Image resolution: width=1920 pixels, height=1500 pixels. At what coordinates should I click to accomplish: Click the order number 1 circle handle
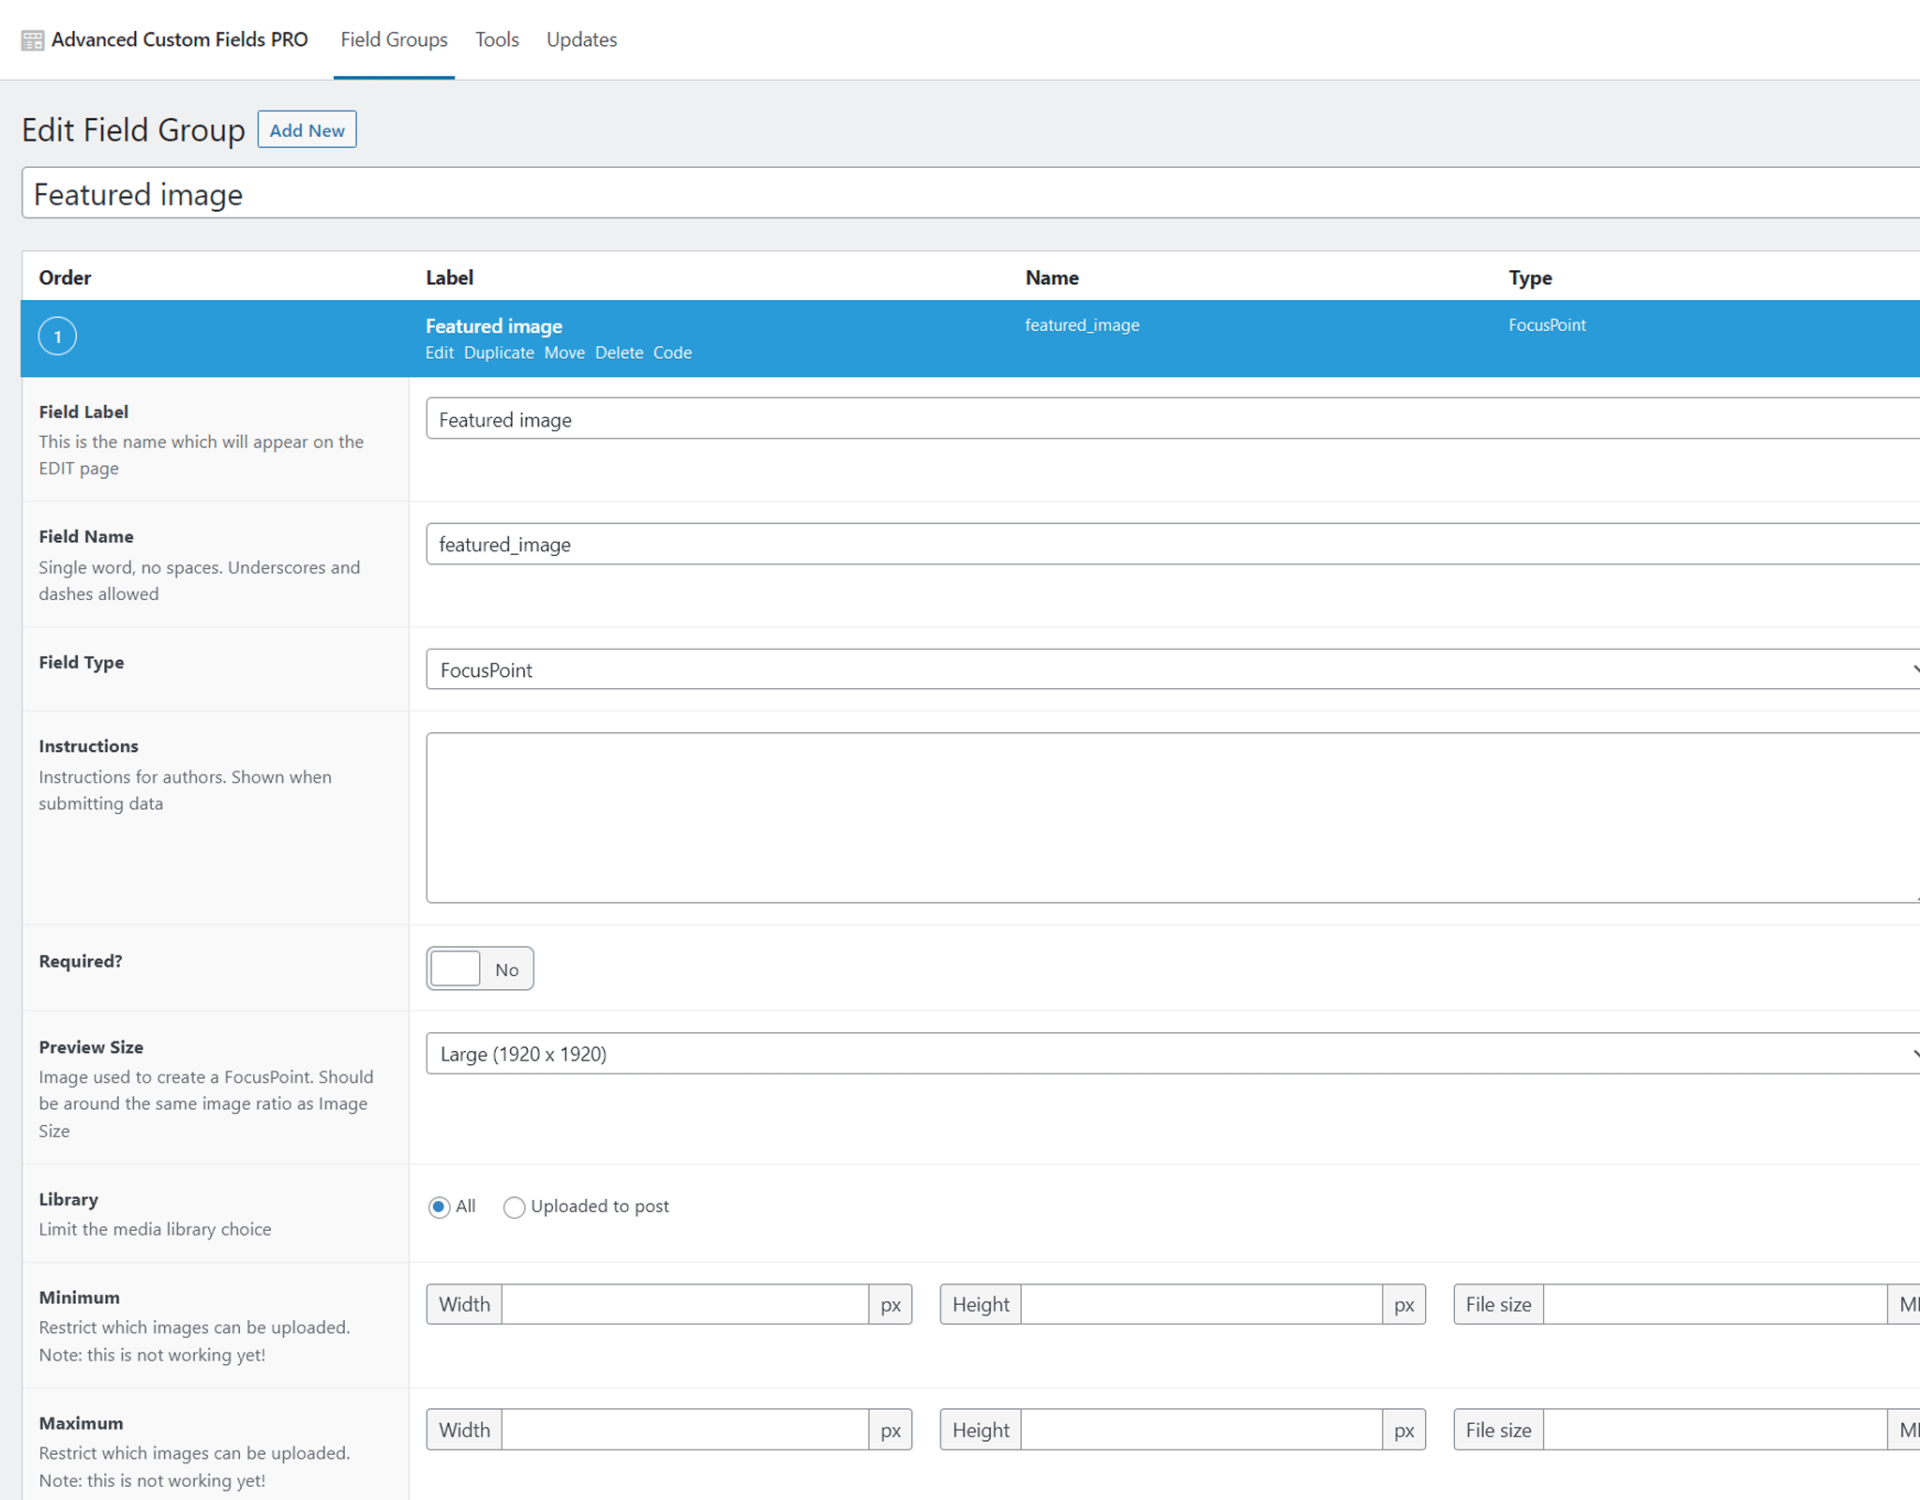click(57, 336)
